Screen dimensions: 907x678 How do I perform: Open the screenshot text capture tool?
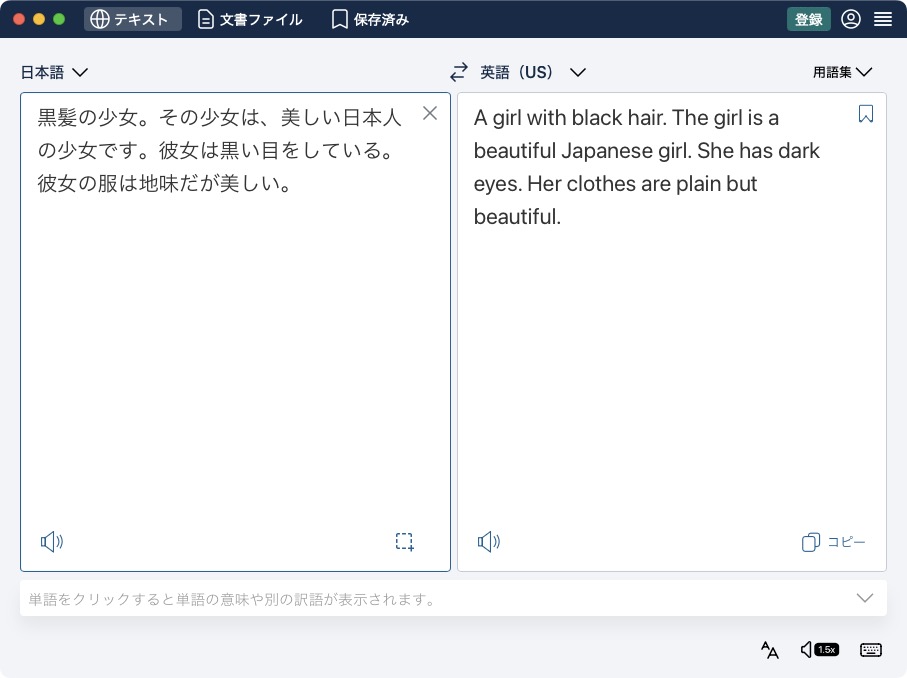(404, 541)
